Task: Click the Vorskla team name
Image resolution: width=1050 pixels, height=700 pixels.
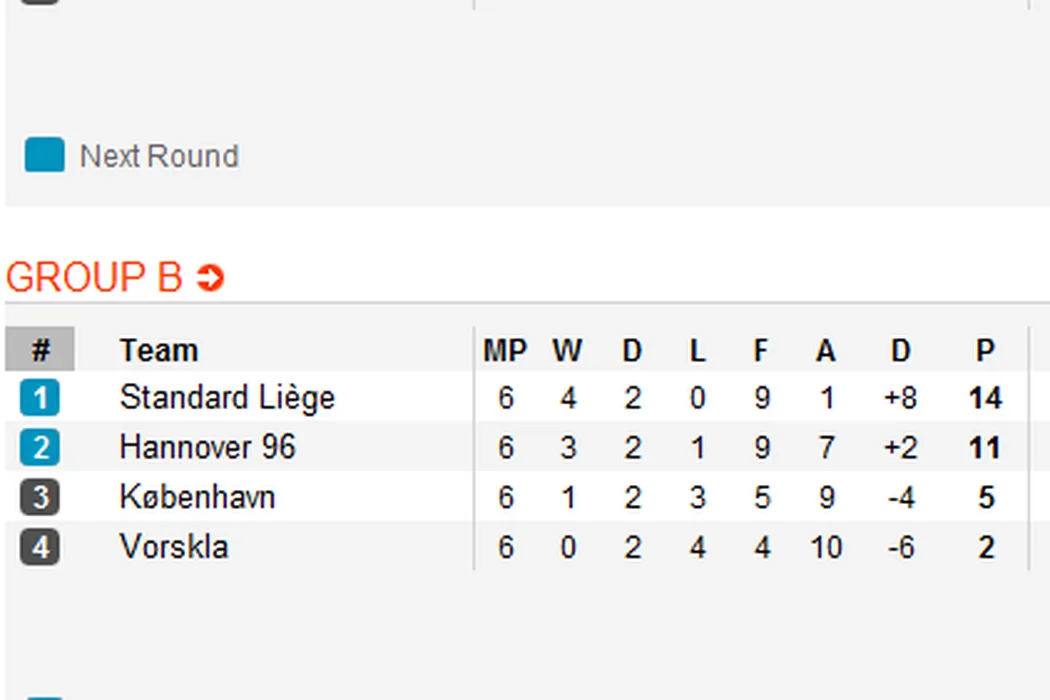Action: pyautogui.click(x=173, y=547)
